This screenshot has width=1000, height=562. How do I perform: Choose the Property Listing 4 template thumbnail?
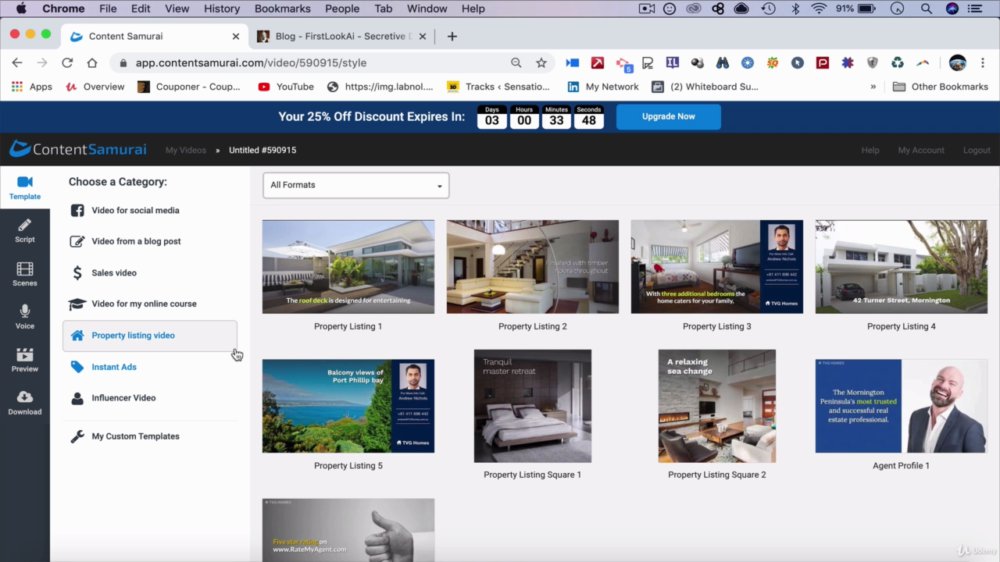click(x=901, y=267)
